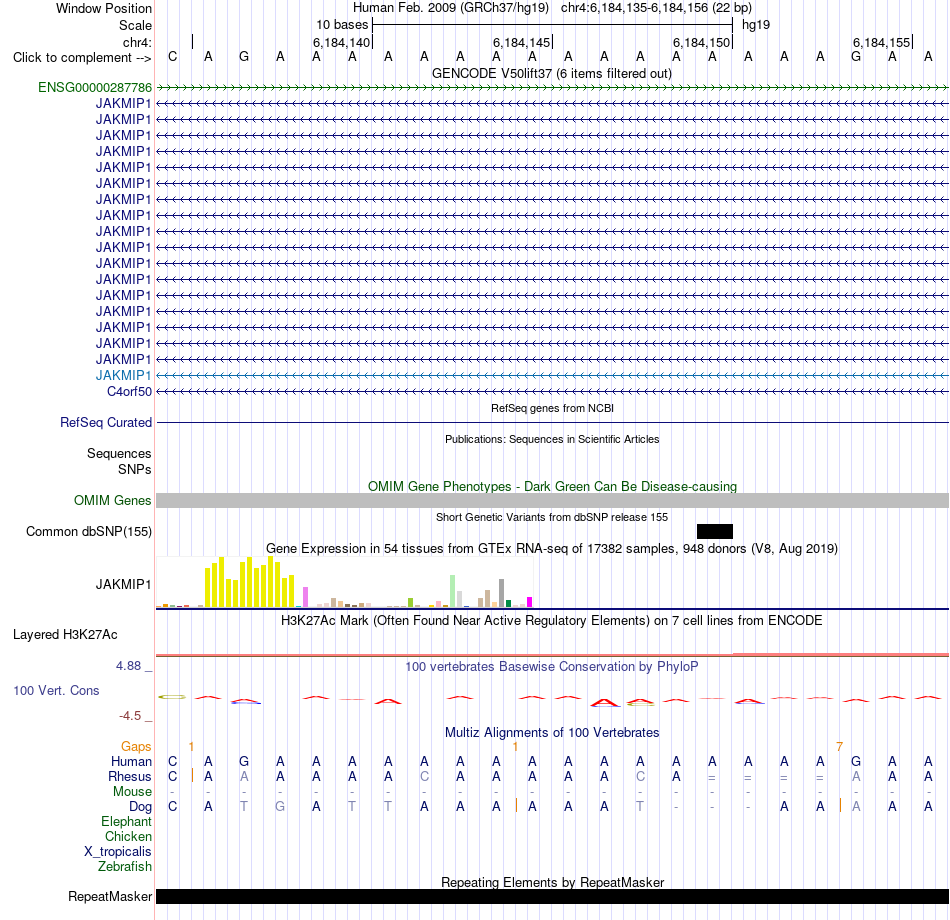Open the RepeatMasker track label
Screen dimensions: 950x920
pyautogui.click(x=110, y=896)
